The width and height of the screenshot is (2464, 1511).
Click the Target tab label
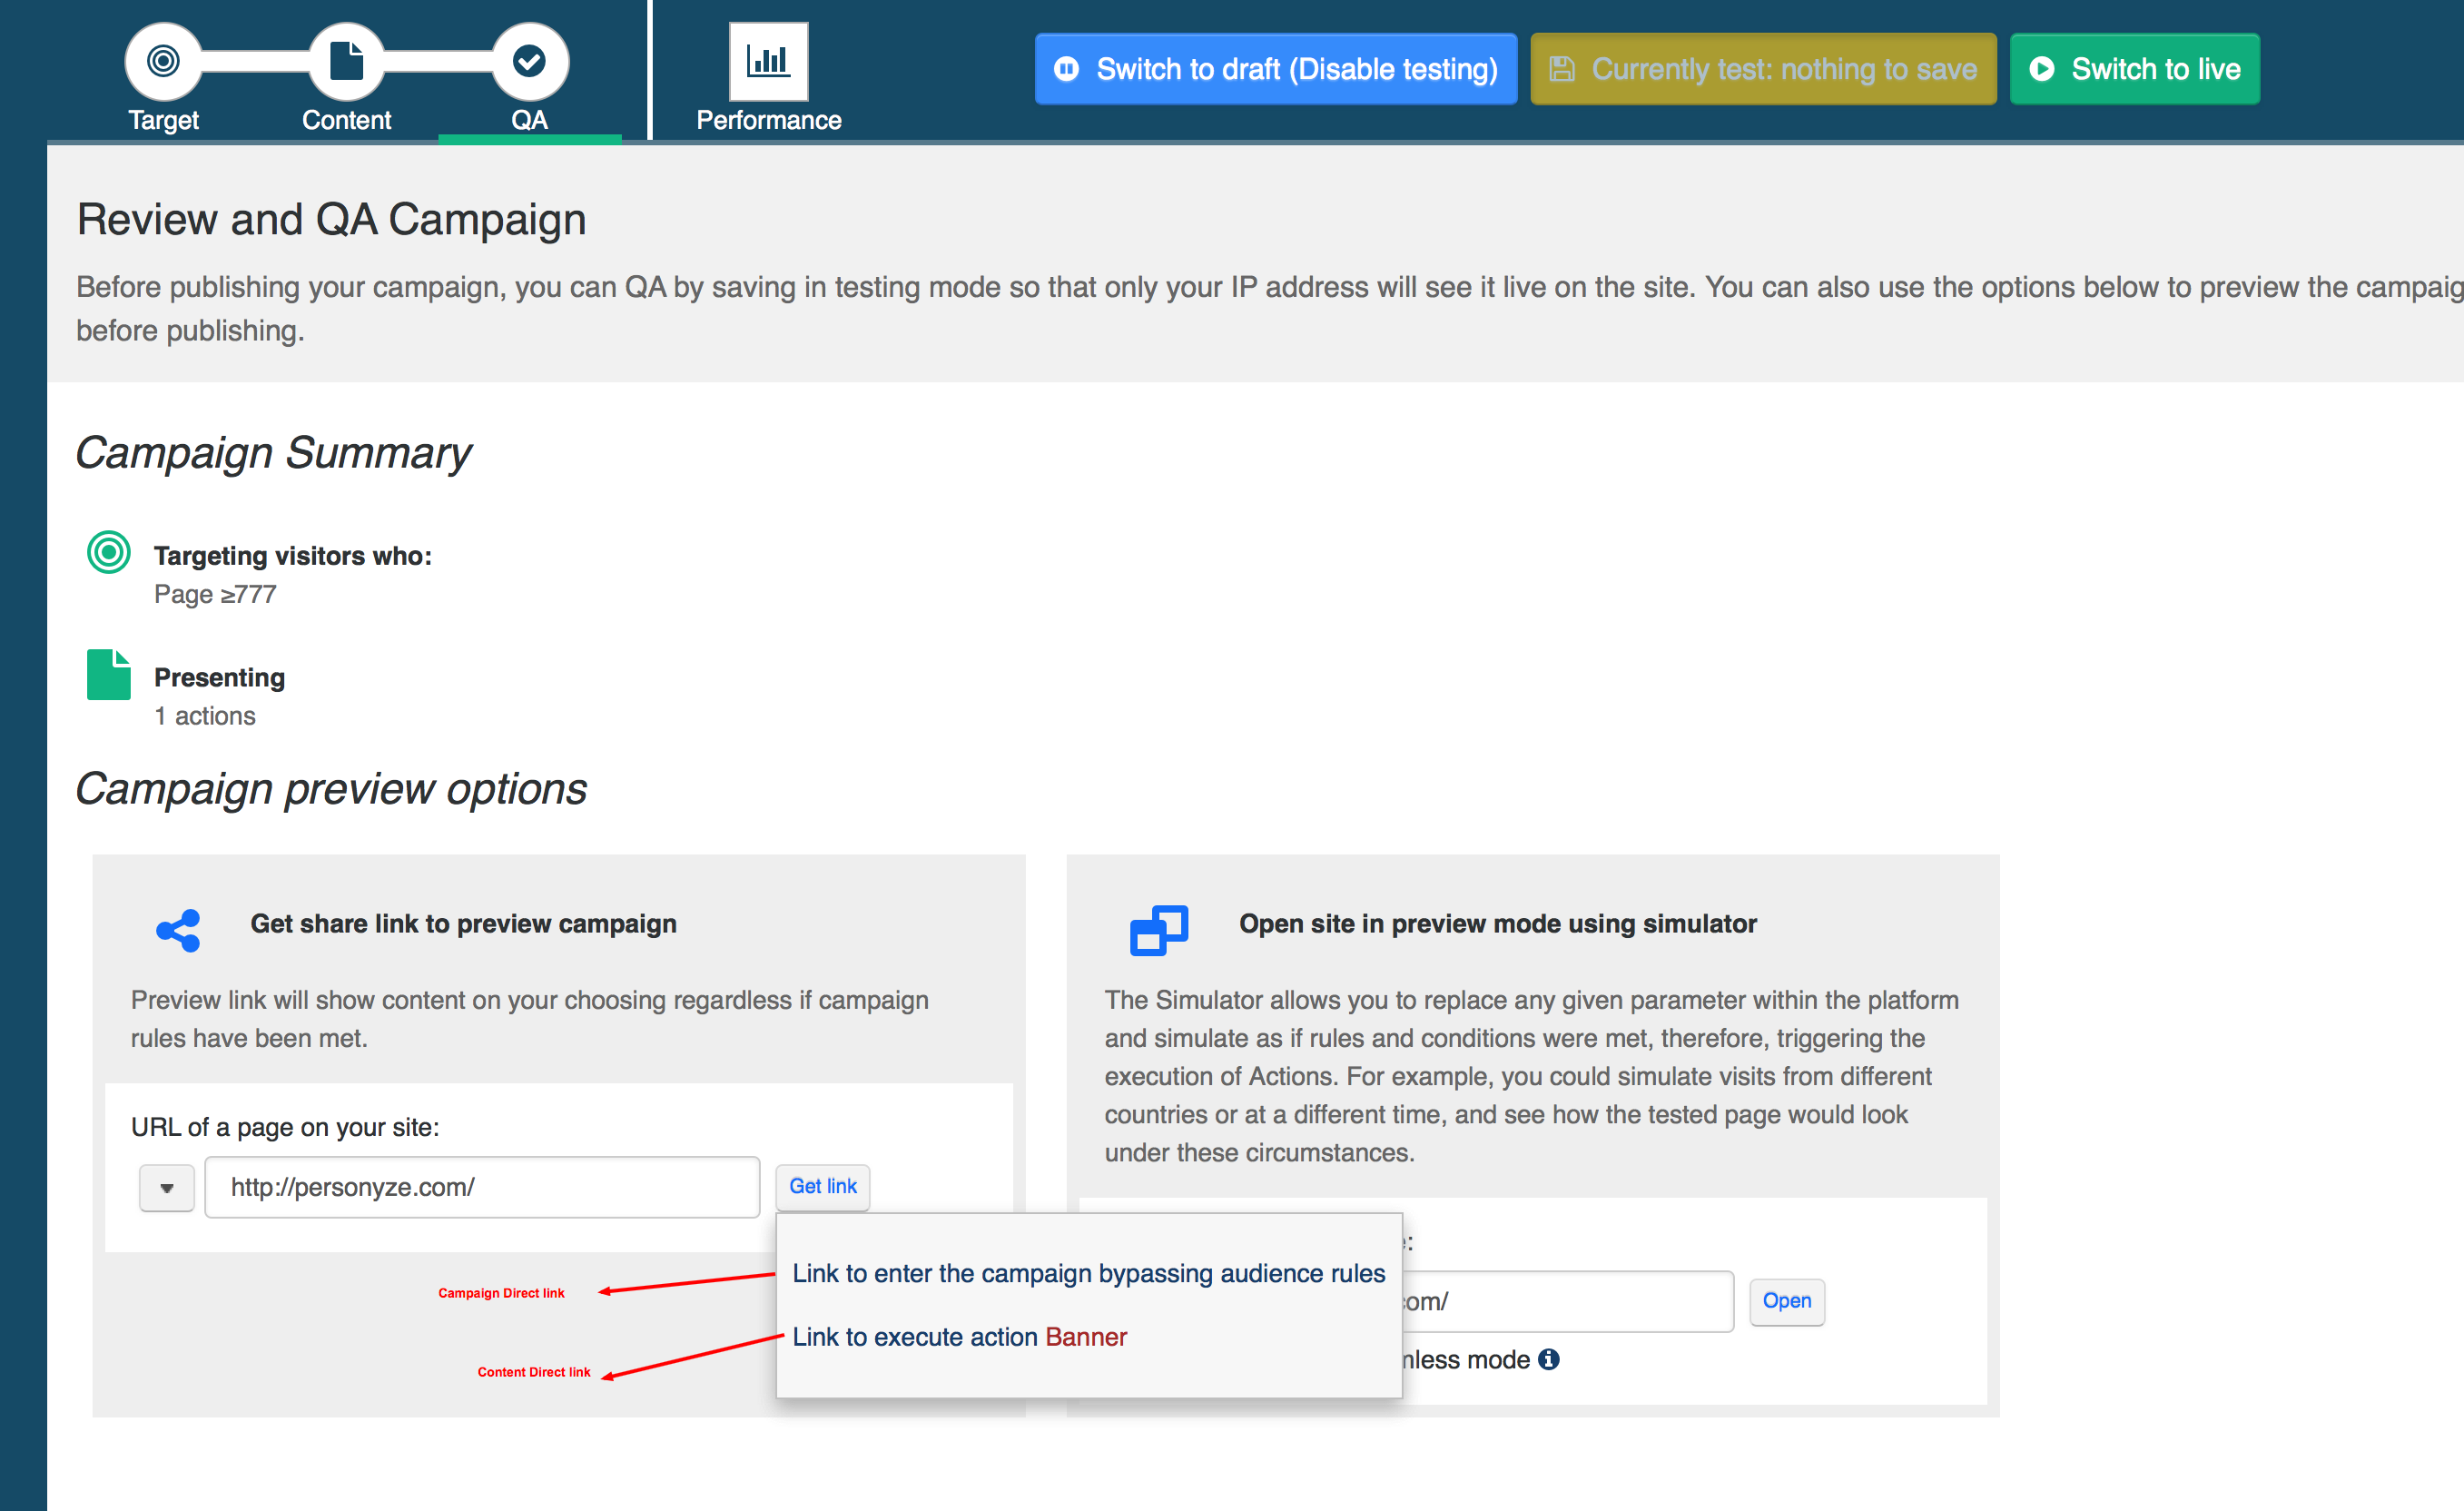click(163, 120)
